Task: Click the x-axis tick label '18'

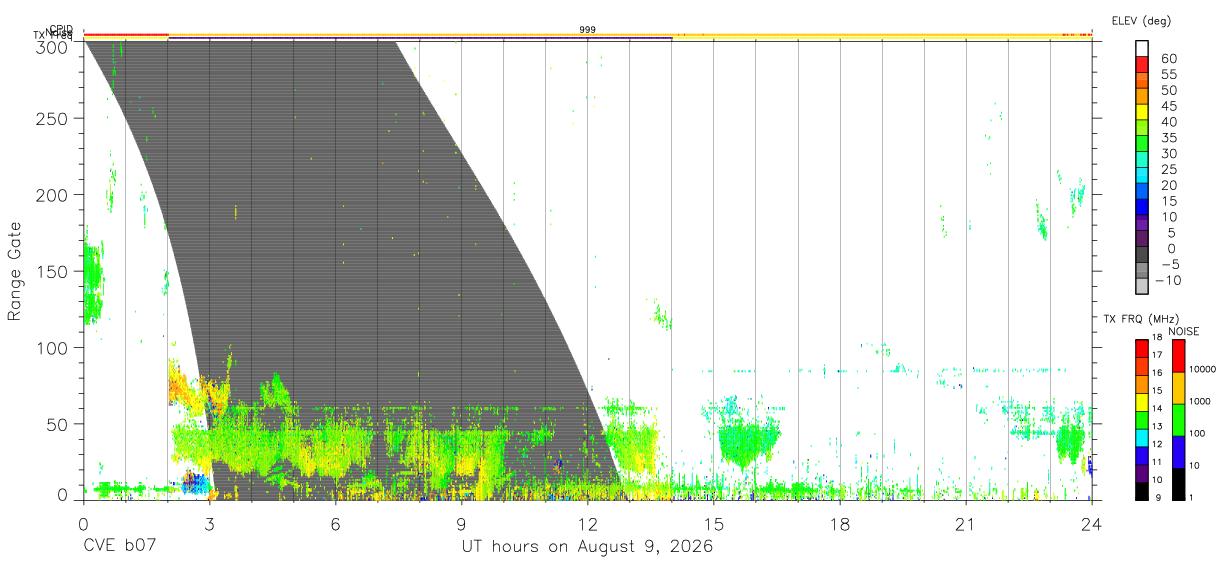Action: (840, 524)
